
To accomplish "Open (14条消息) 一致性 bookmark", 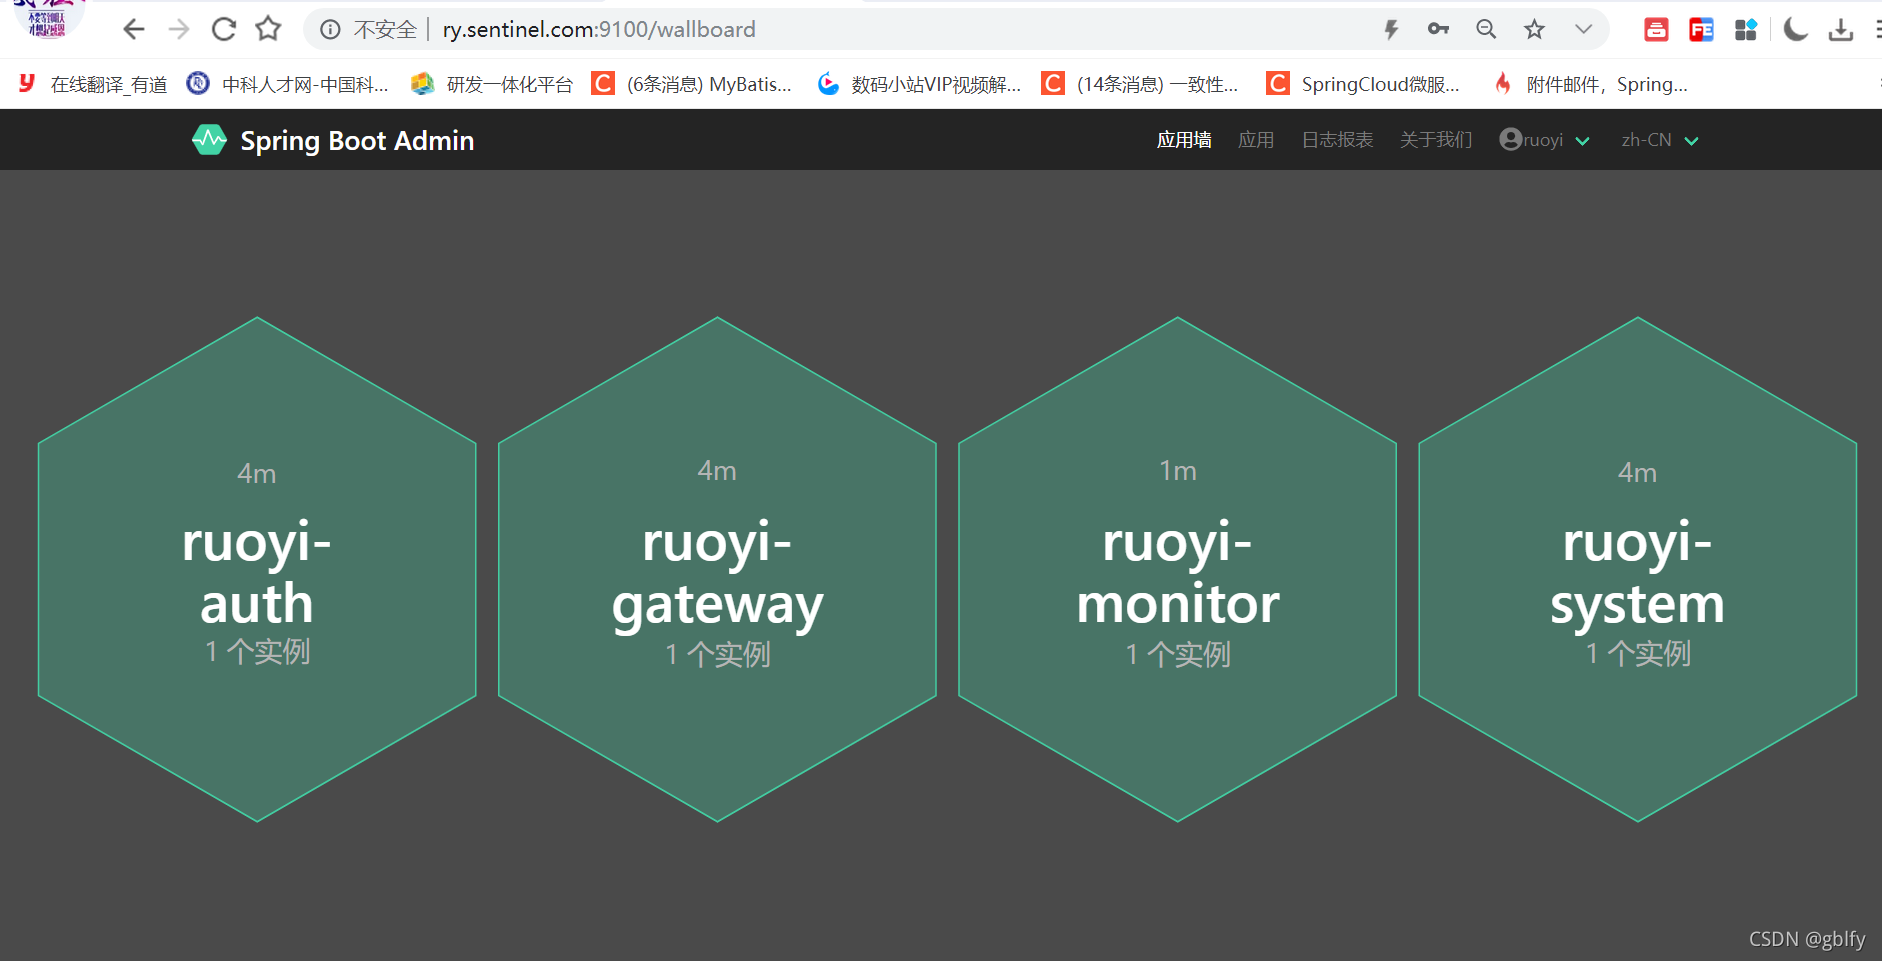I will [x=1140, y=84].
